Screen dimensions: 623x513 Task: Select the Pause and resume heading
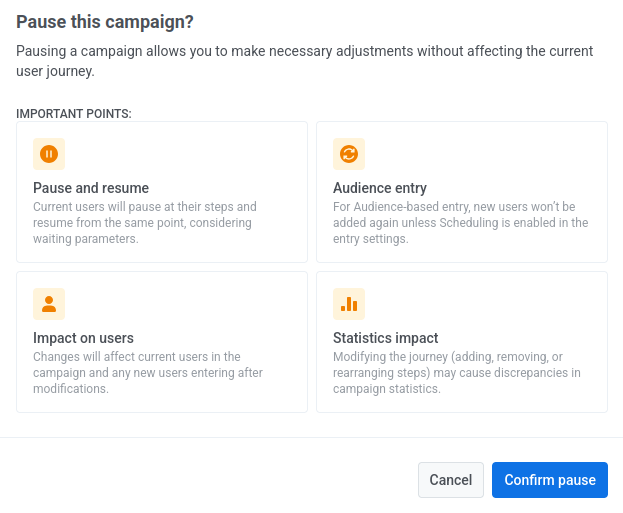point(91,188)
